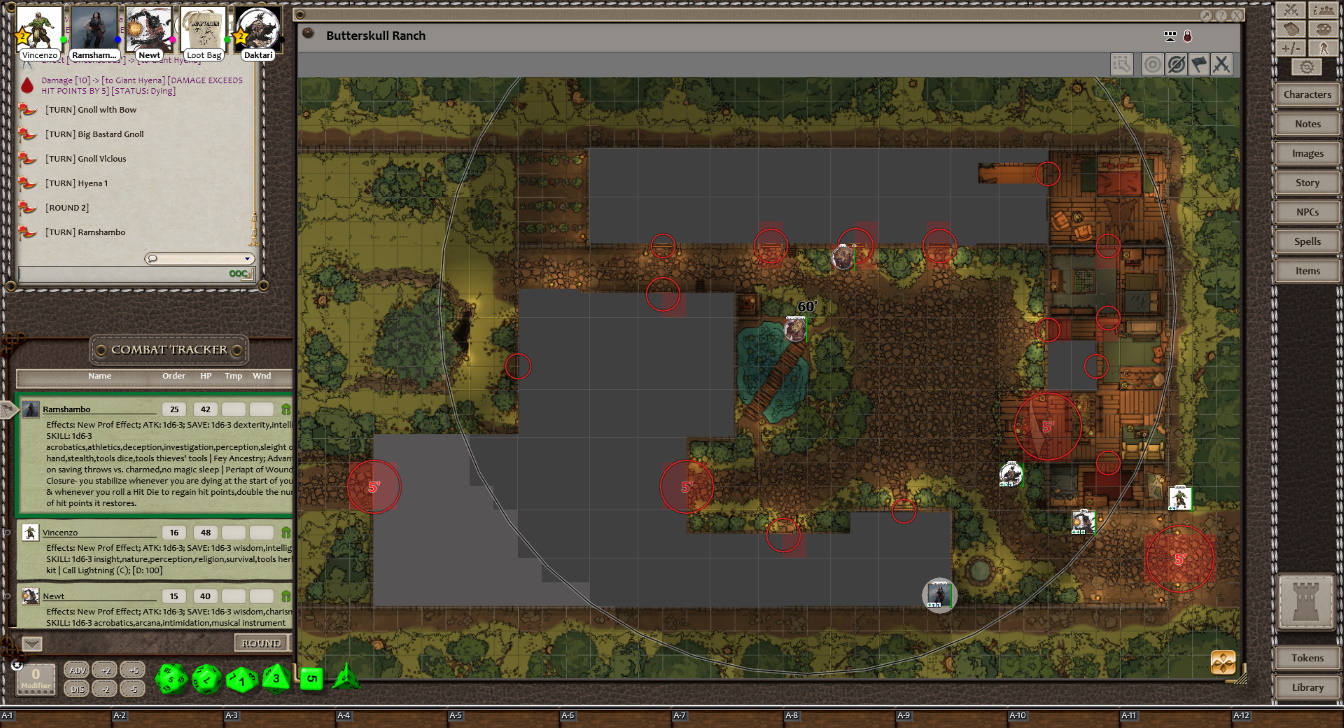1344x728 pixels.
Task: Open the combat tracker menu arrow button
Action: (32, 643)
